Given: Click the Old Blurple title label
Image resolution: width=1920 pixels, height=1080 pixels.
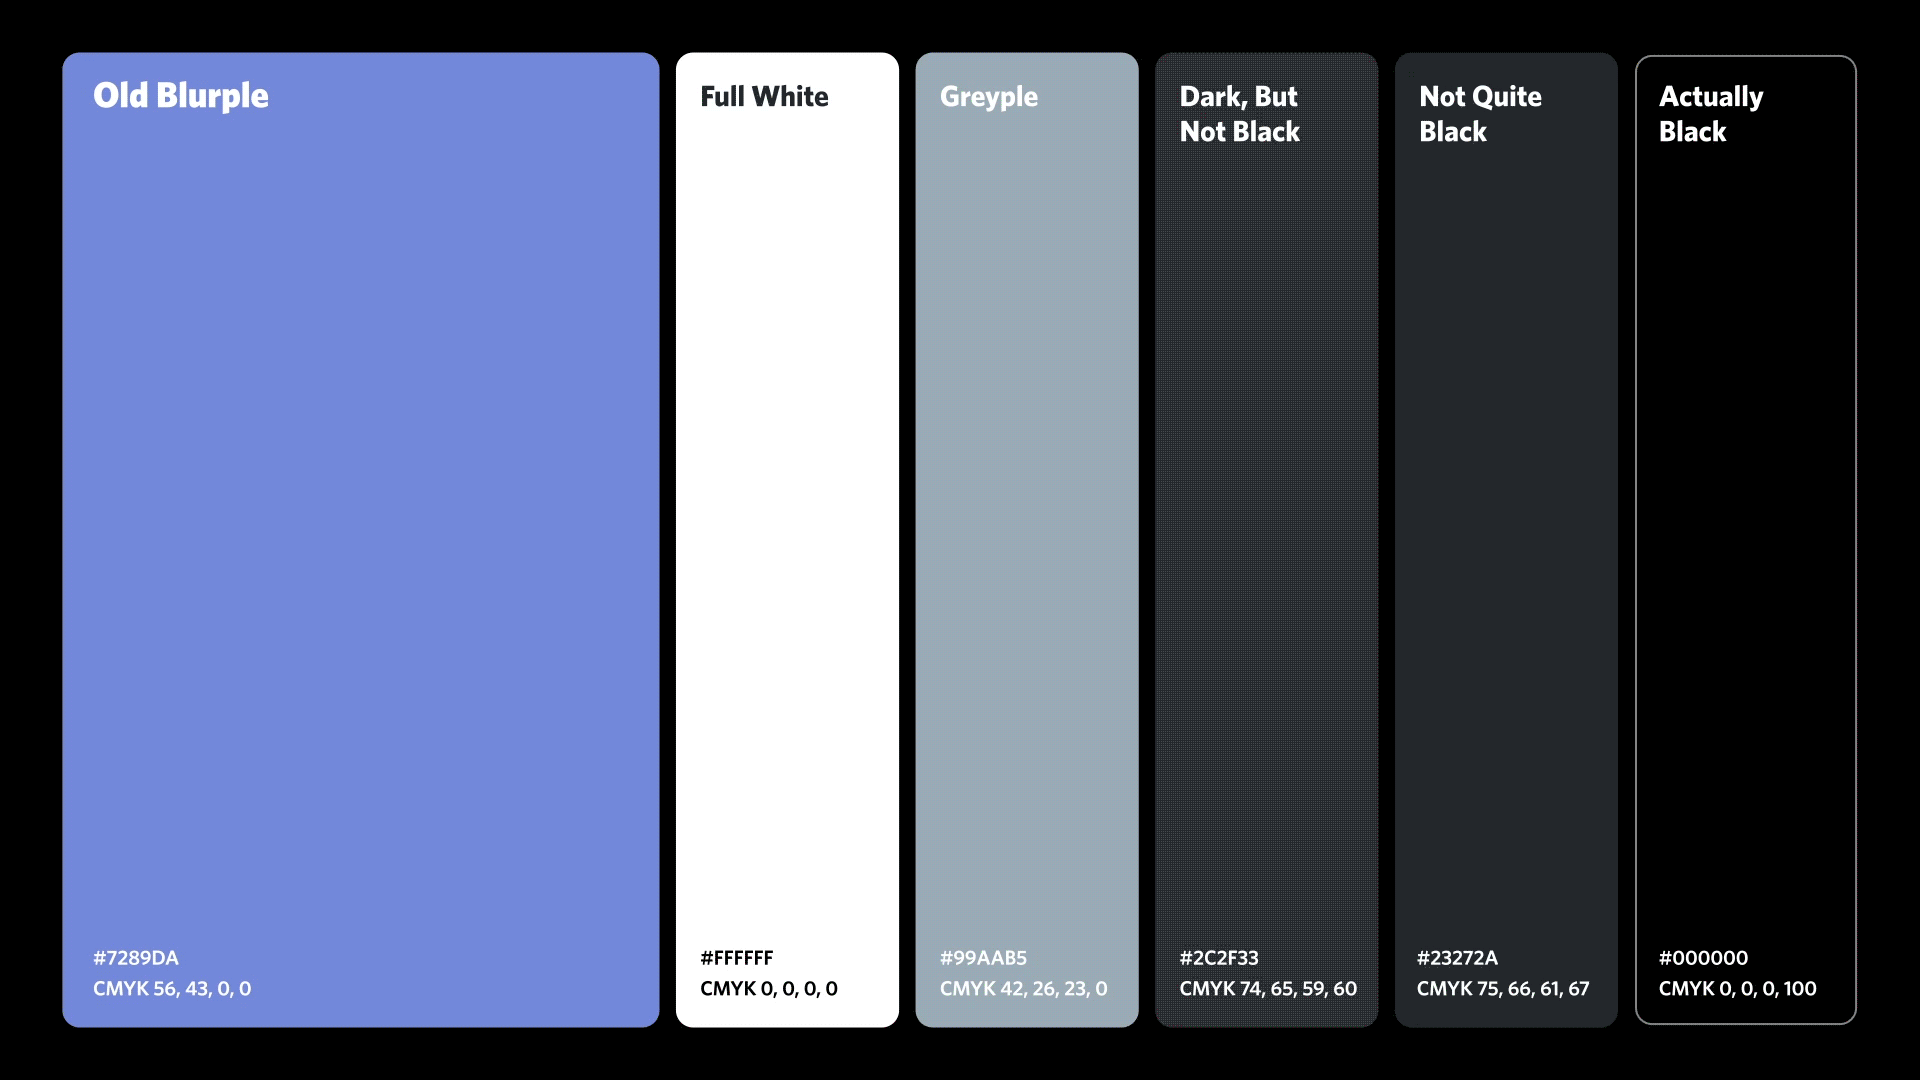Looking at the screenshot, I should (181, 96).
